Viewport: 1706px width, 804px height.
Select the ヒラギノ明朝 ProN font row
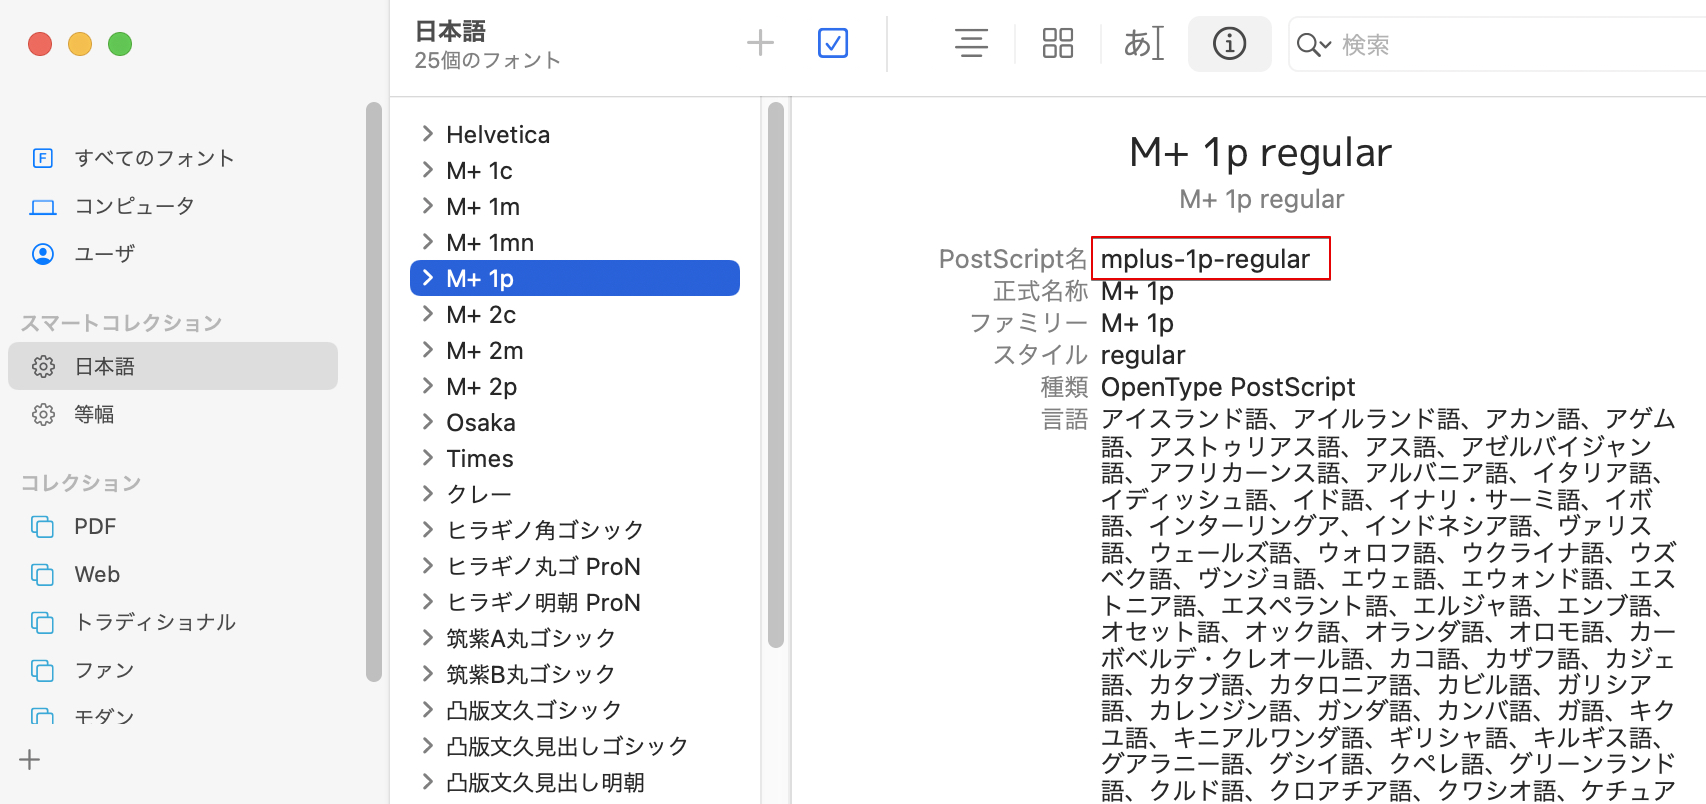[575, 602]
